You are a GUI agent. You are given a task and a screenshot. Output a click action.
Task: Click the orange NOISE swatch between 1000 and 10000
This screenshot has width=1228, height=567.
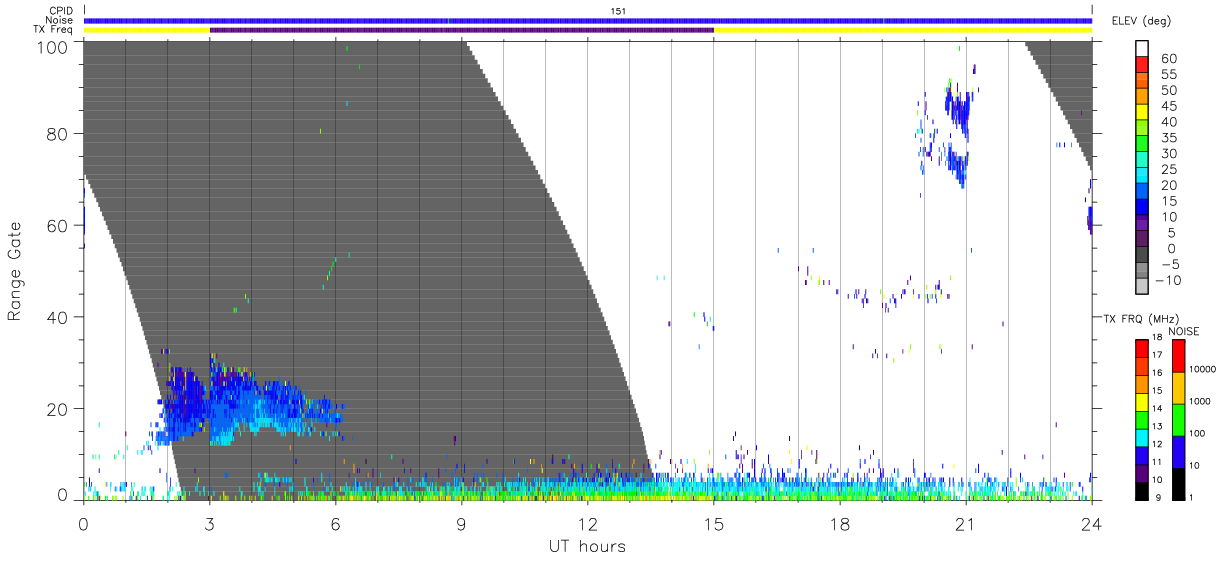tap(1177, 387)
